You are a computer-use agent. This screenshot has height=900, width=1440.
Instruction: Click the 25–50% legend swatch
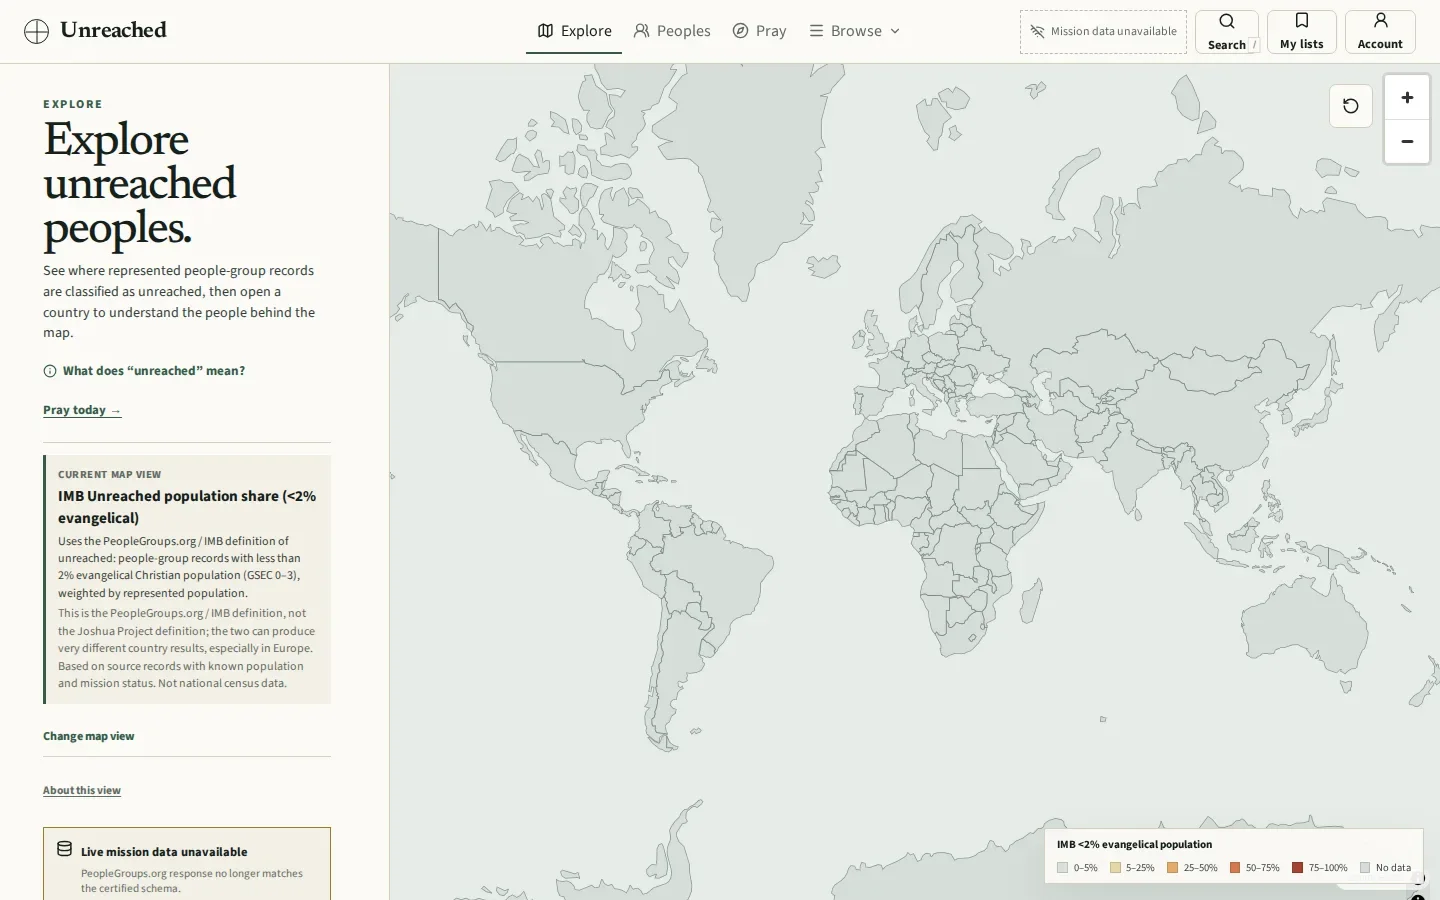(1173, 868)
